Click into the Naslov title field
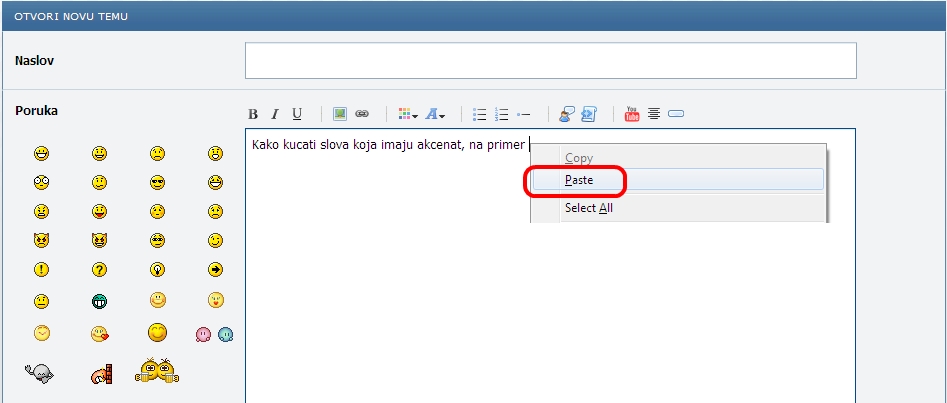The width and height of the screenshot is (947, 403). [550, 60]
